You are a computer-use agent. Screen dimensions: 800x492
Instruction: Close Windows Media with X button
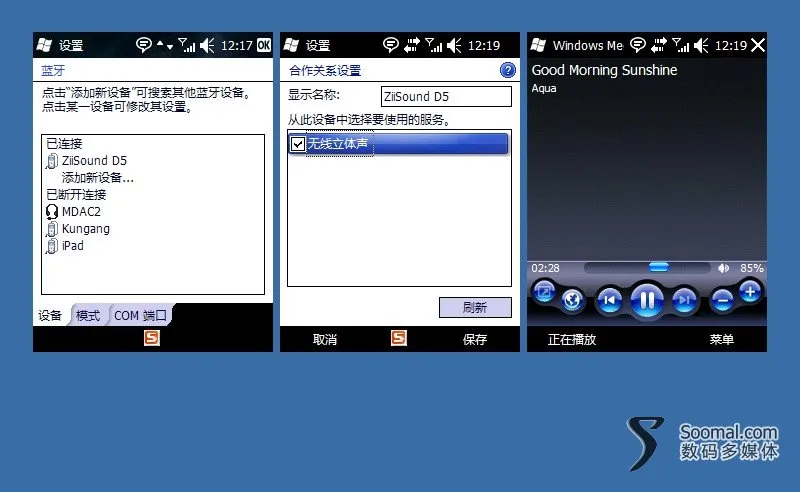pyautogui.click(x=758, y=45)
